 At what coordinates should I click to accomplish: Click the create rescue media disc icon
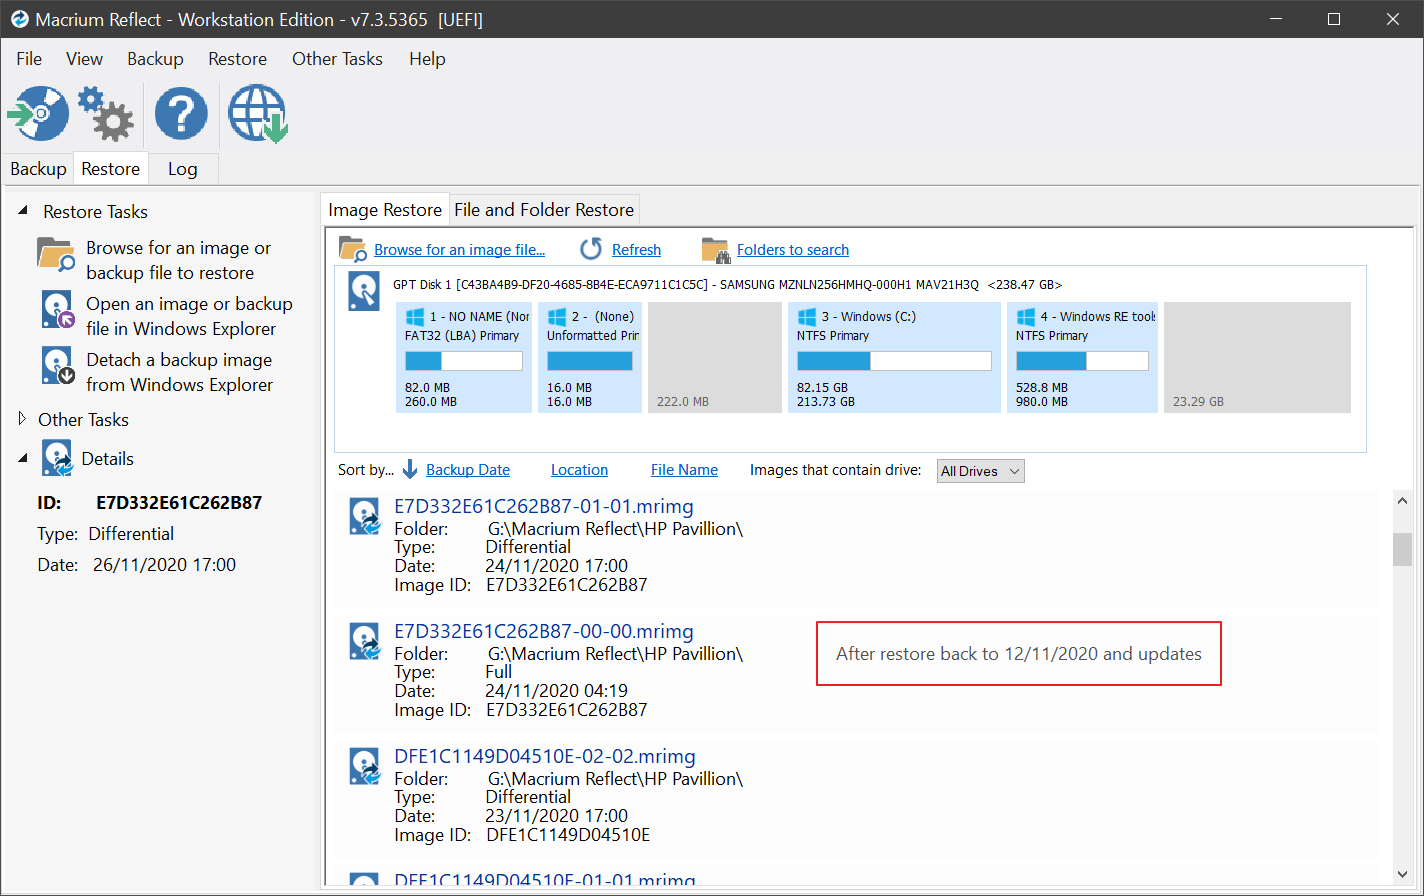pyautogui.click(x=38, y=113)
